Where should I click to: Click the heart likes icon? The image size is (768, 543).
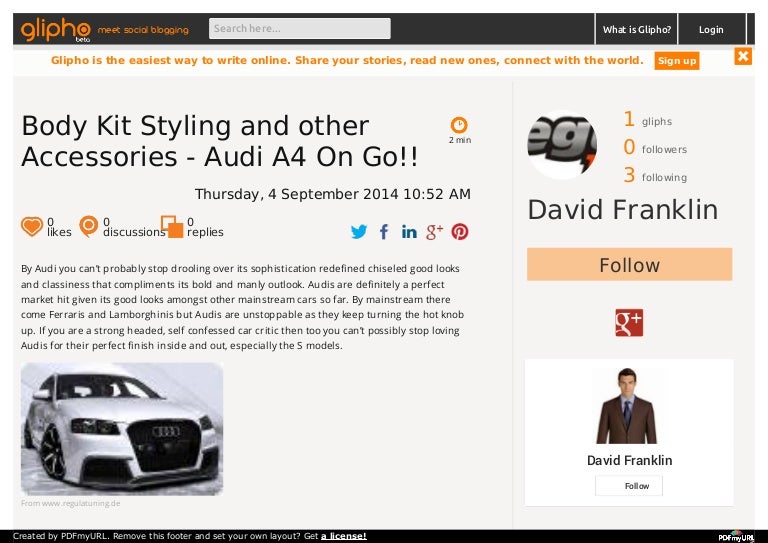point(32,227)
